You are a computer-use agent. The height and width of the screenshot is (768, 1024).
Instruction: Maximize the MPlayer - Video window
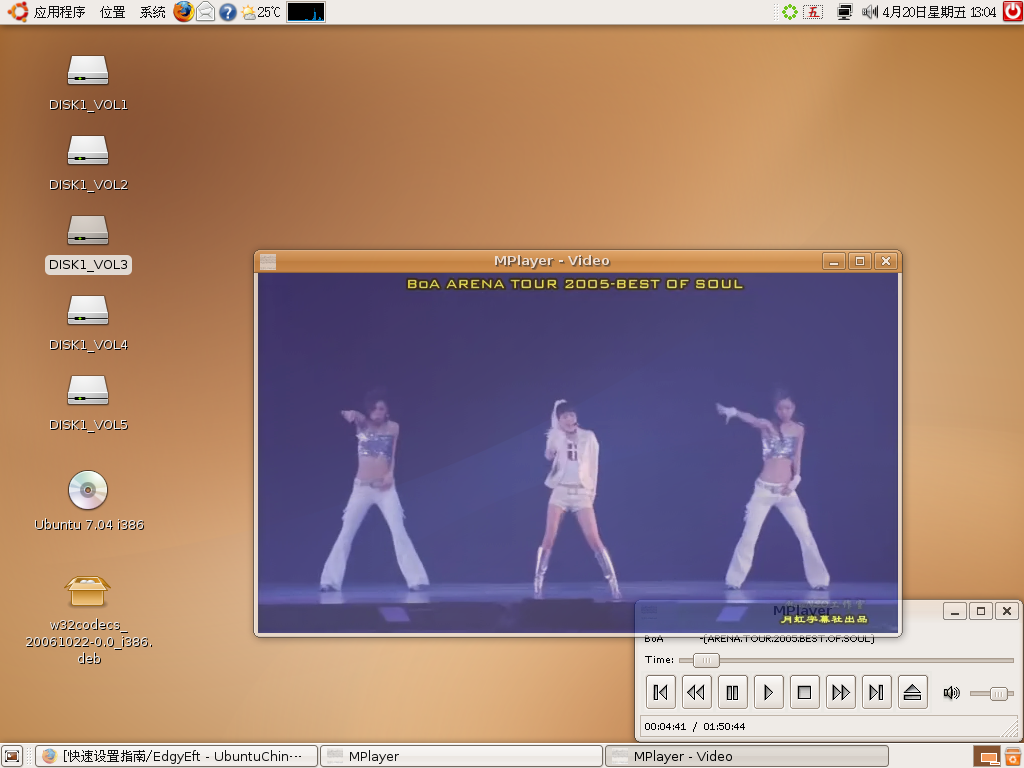pos(860,261)
